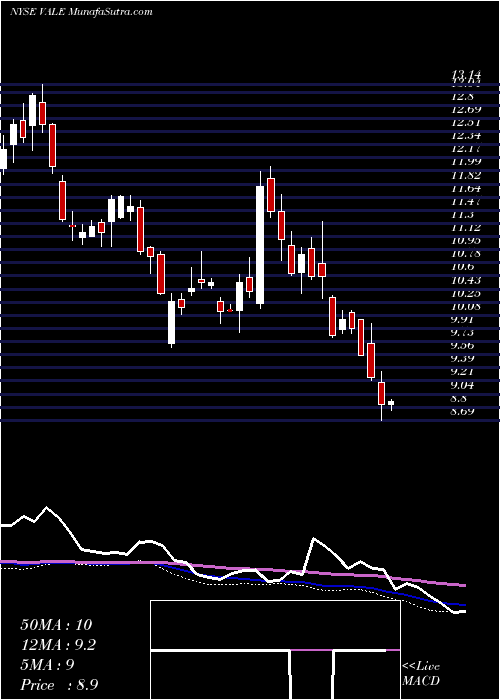Viewport: 500px width, 700px height.
Task: Pick the 9.73 price axis label
Action: [461, 332]
